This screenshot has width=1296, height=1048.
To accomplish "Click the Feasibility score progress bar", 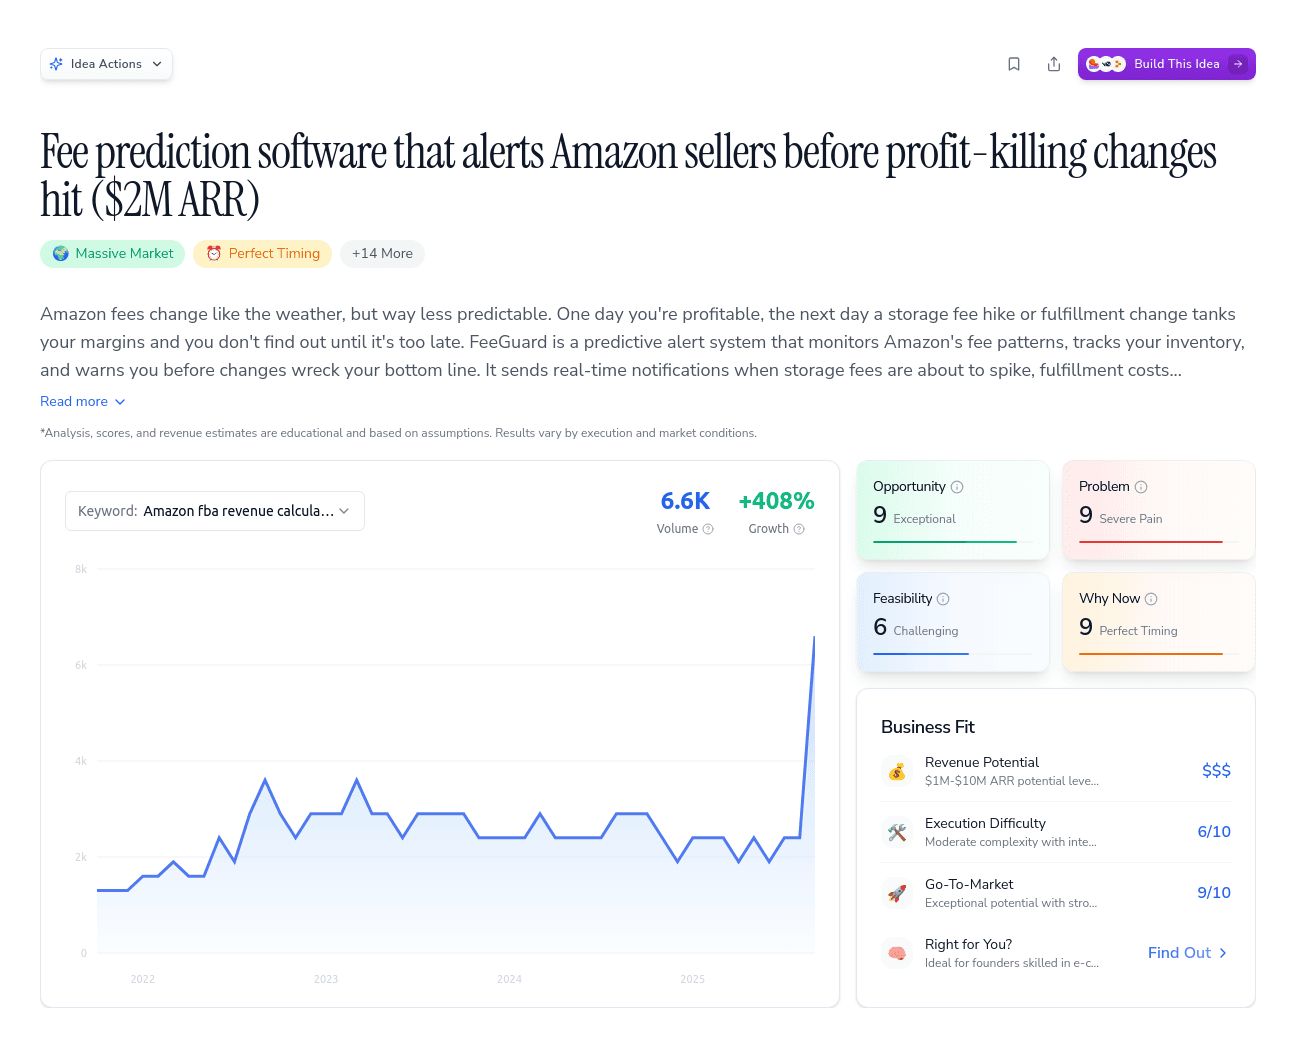I will click(920, 652).
